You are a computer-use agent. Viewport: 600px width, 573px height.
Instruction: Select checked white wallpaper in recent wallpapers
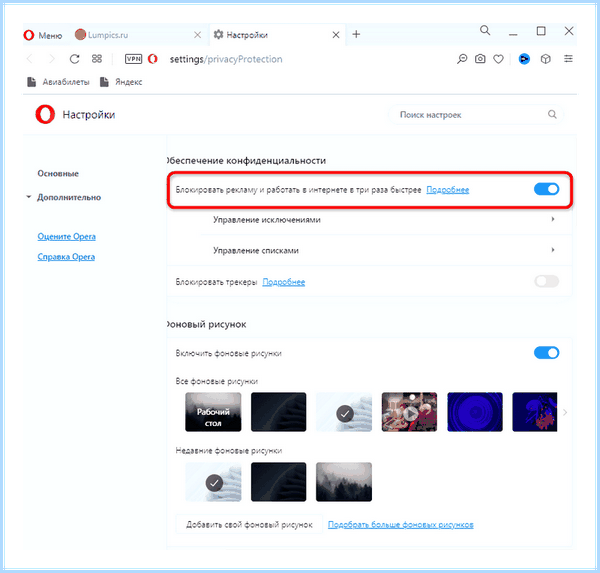[x=213, y=482]
